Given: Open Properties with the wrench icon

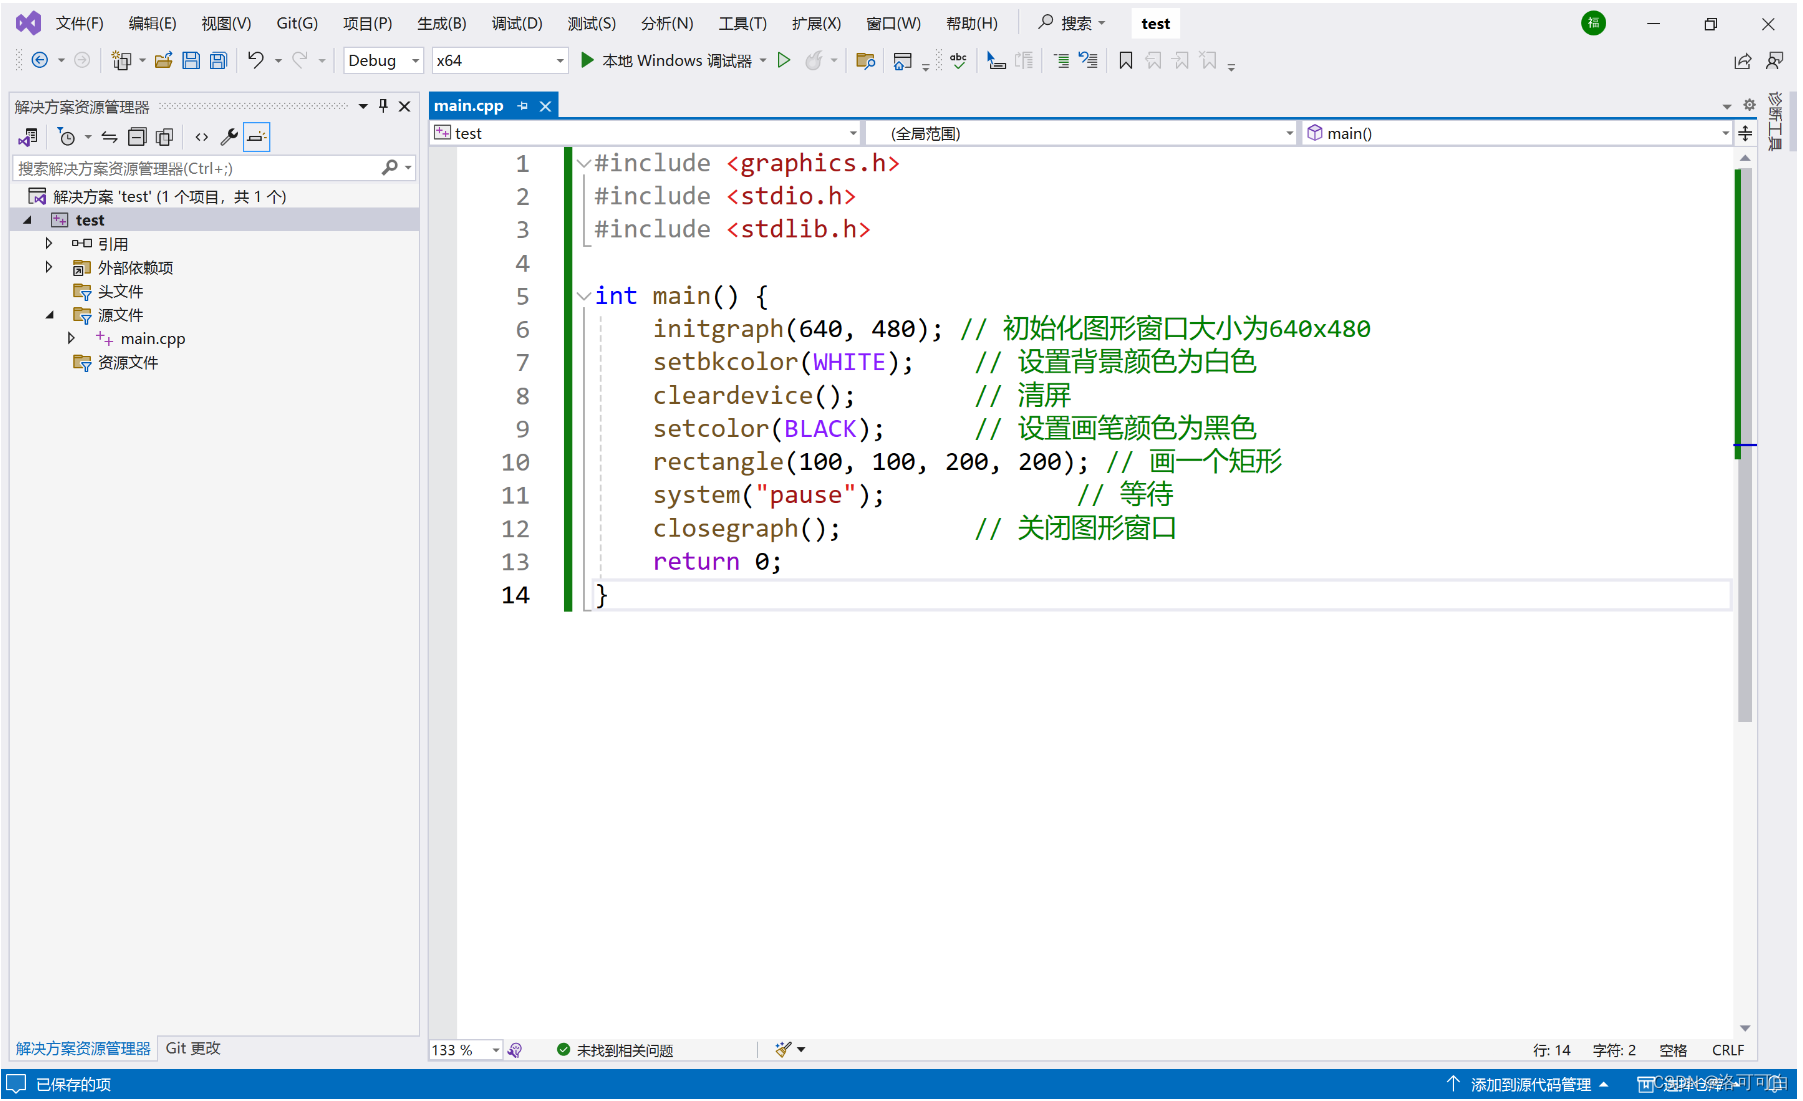Looking at the screenshot, I should click(x=229, y=137).
